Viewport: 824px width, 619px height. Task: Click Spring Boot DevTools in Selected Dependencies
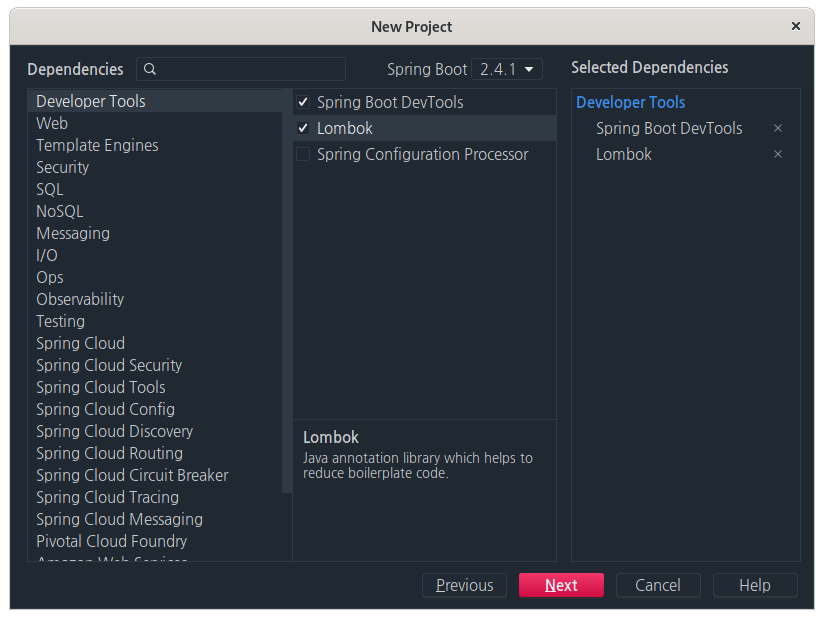pos(669,128)
